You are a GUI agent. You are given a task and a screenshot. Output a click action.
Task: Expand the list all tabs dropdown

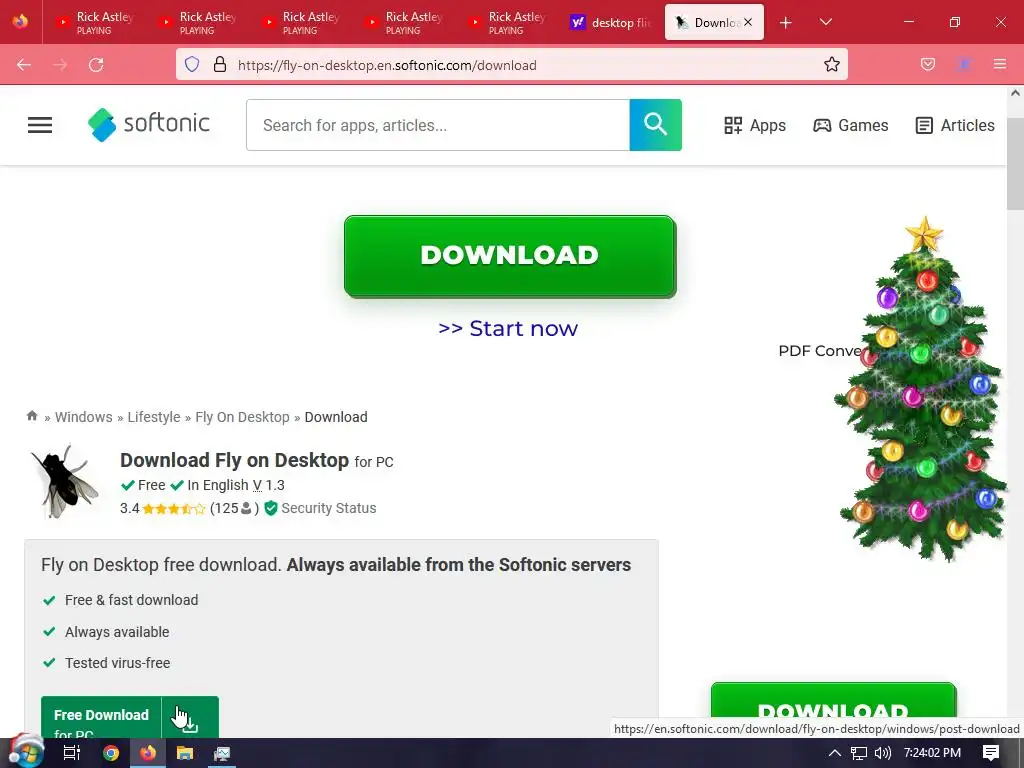825,23
